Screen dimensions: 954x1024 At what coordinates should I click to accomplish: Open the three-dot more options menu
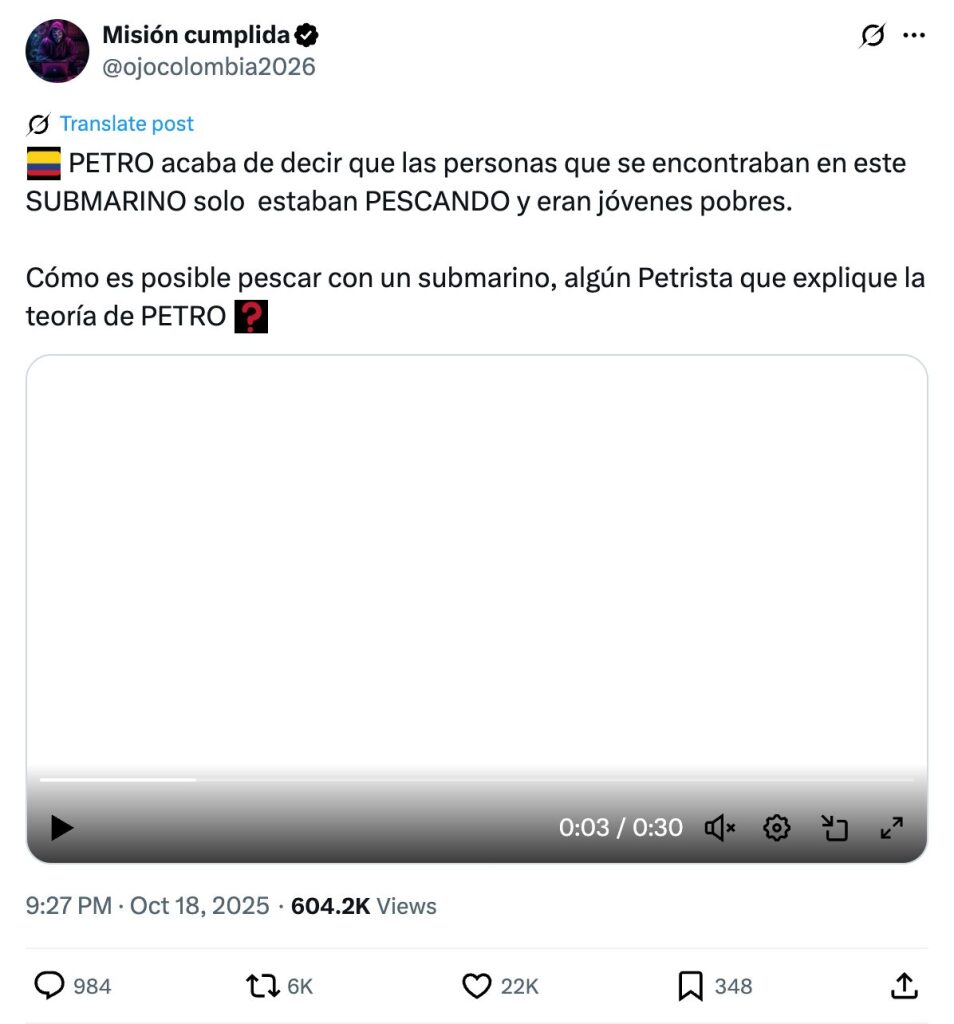(x=914, y=36)
